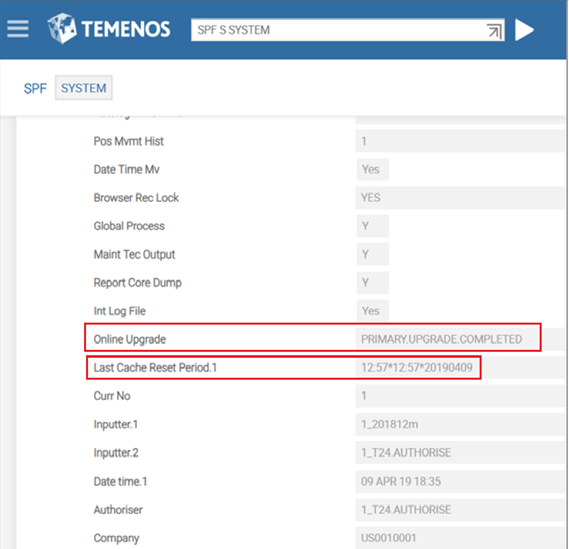Click the Maint Tec Output Y value
The width and height of the screenshot is (569, 549).
pos(372,254)
